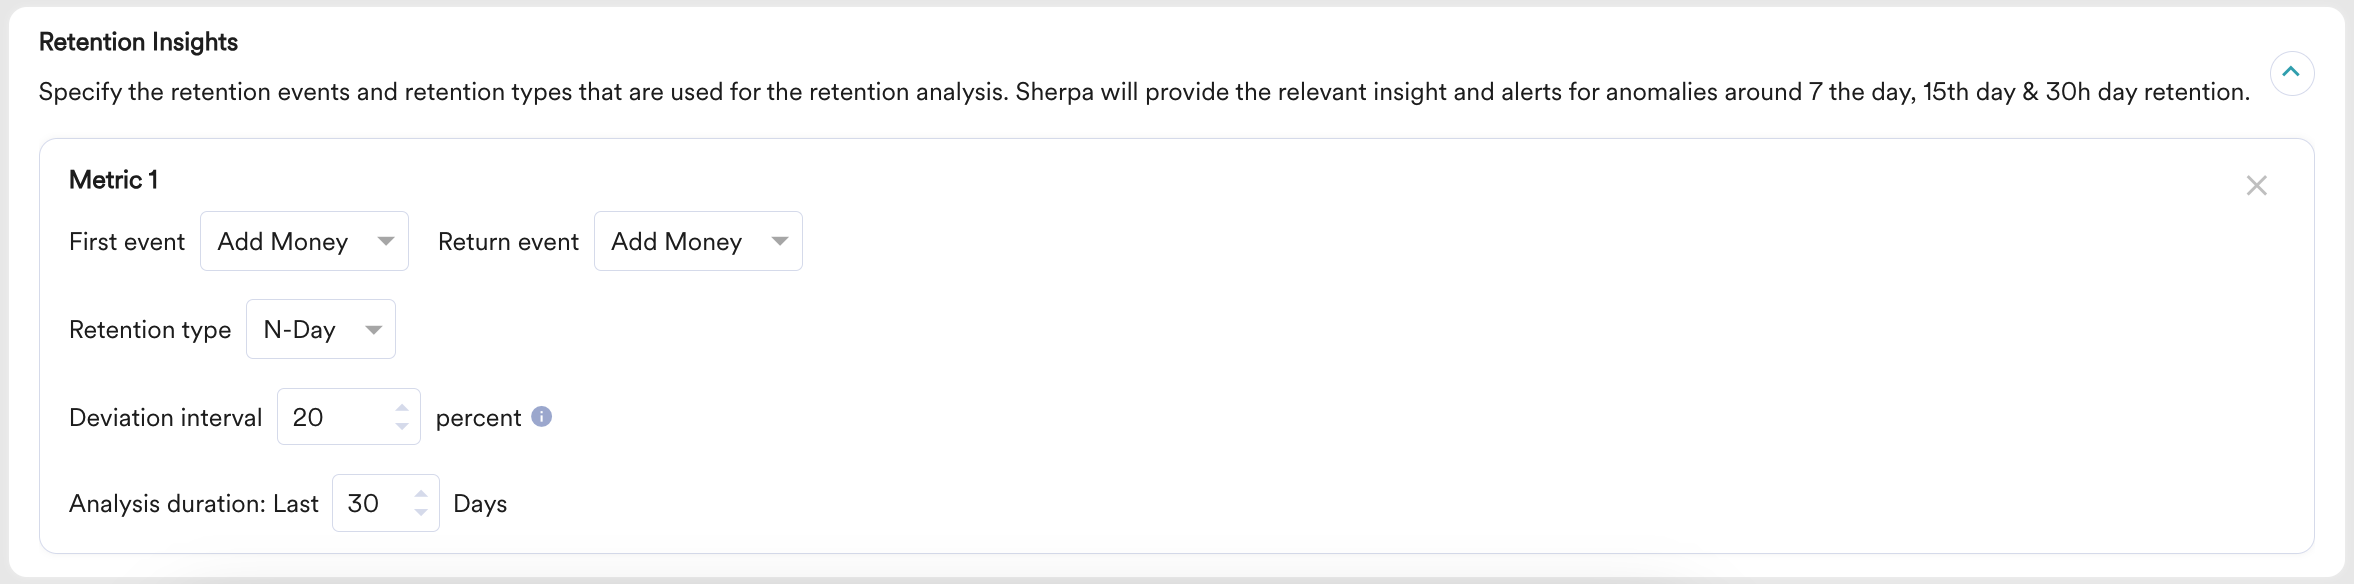The image size is (2354, 584).
Task: Click the First event label
Action: coord(127,242)
